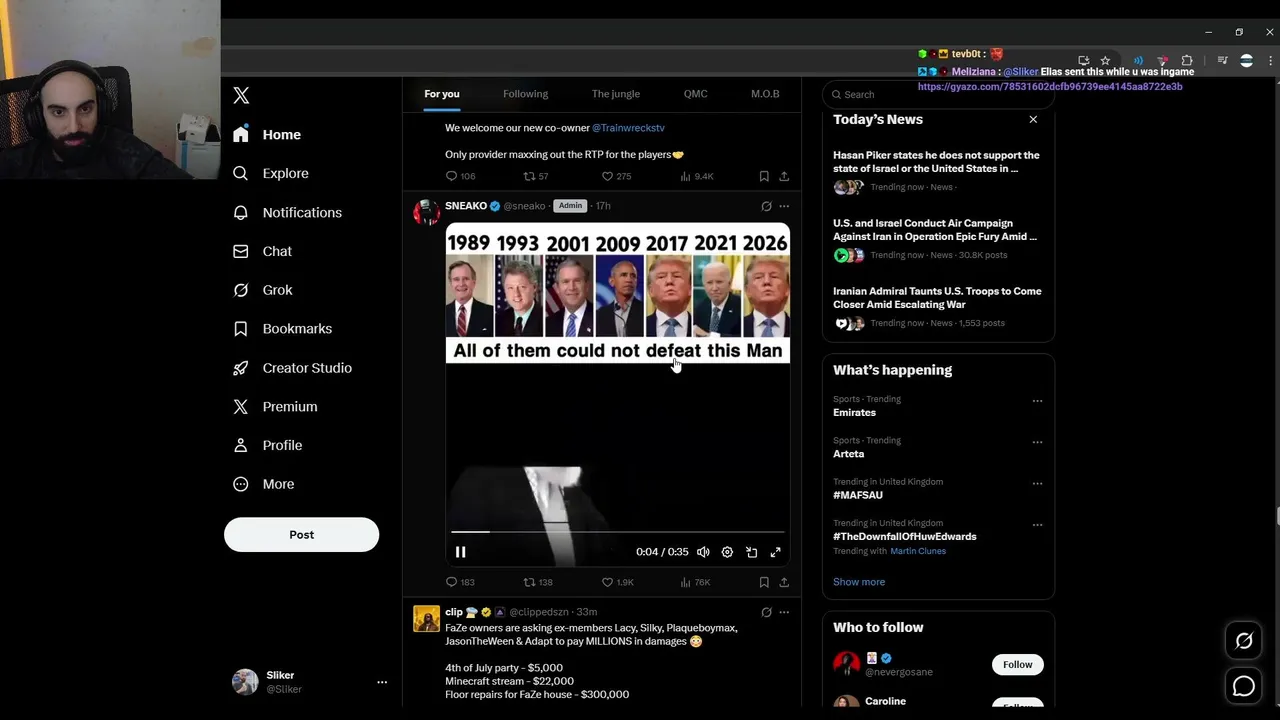This screenshot has width=1280, height=720.
Task: Open @Trainwreckstv mention link
Action: [628, 128]
